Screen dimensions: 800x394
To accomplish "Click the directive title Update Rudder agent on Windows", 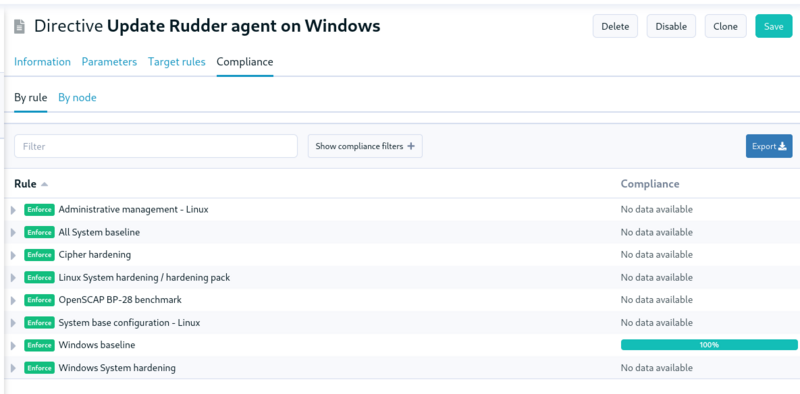I will pos(244,26).
